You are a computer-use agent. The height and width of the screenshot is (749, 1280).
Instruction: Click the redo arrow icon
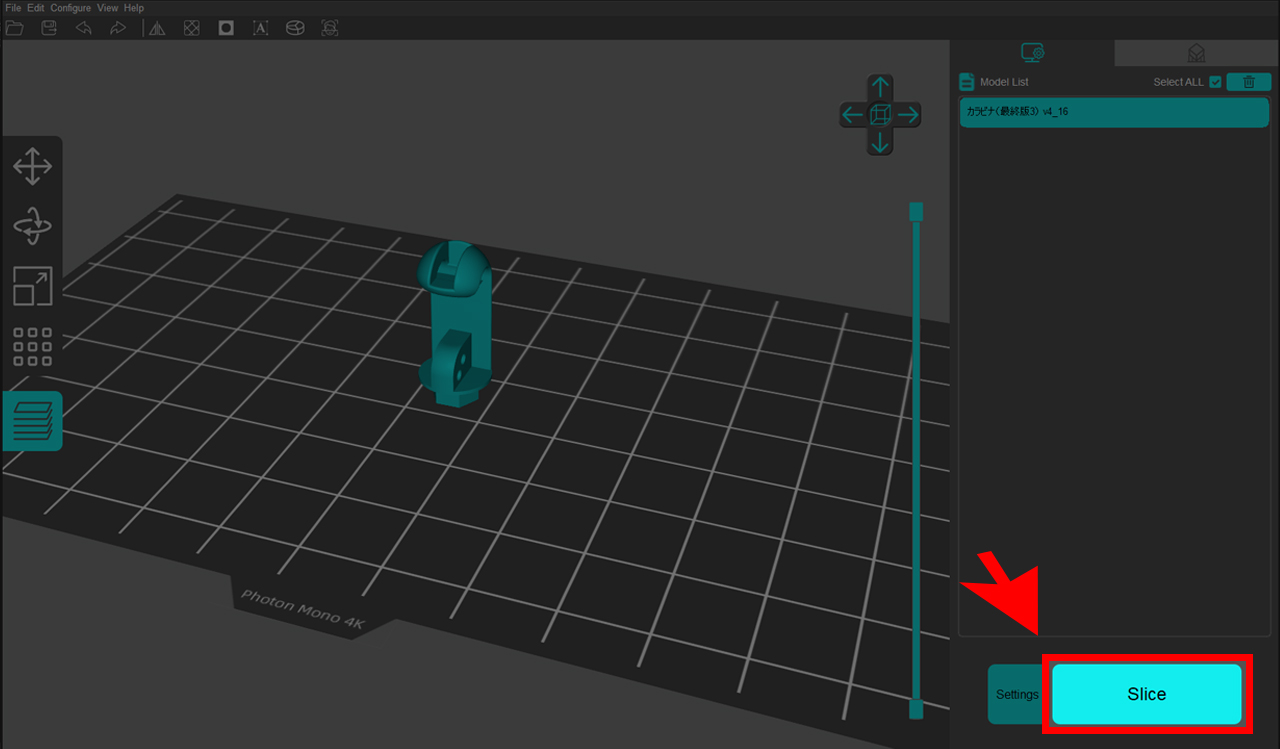pos(117,28)
